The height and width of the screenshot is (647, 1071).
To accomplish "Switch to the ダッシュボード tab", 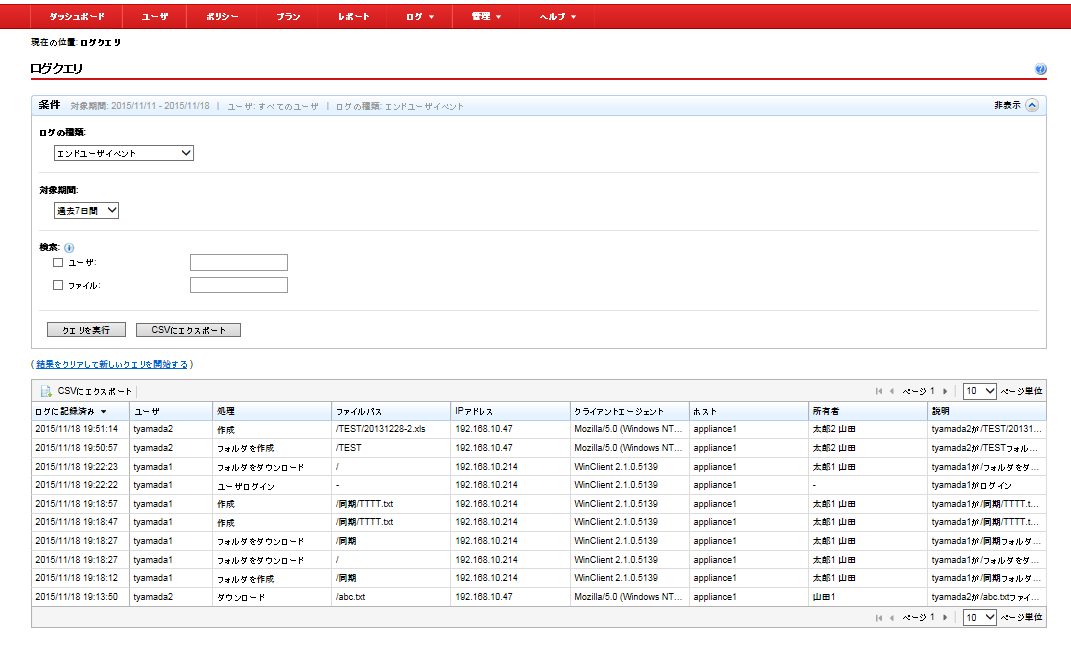I will pyautogui.click(x=77, y=17).
